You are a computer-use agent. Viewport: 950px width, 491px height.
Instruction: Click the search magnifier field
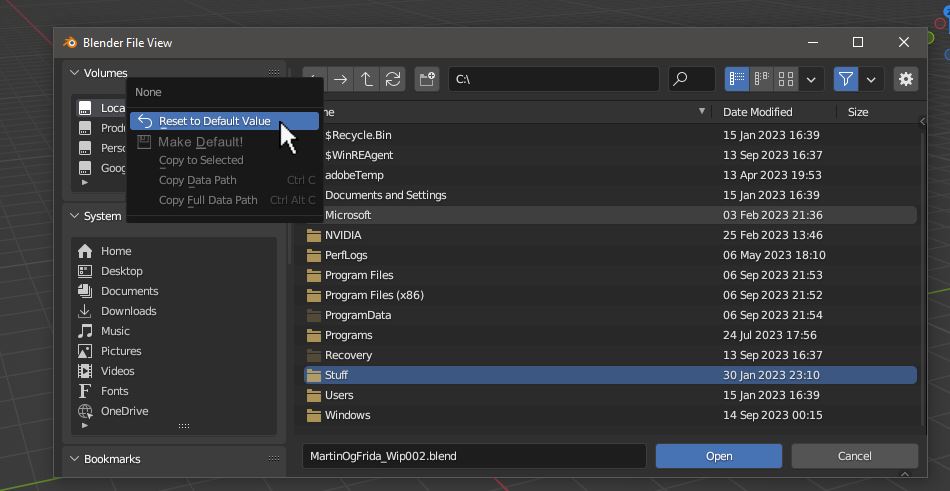(691, 79)
